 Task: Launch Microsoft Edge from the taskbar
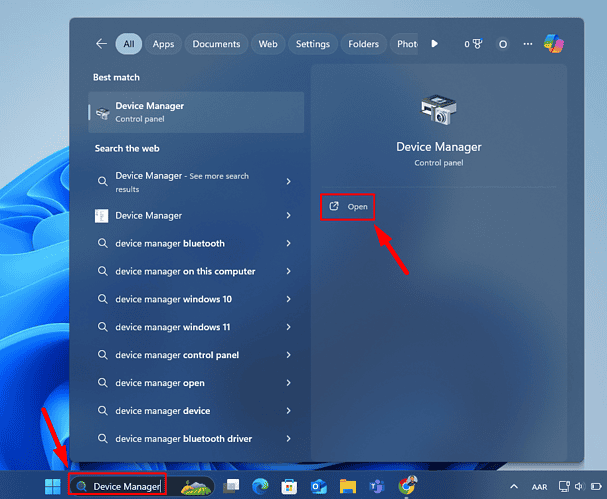[x=260, y=486]
